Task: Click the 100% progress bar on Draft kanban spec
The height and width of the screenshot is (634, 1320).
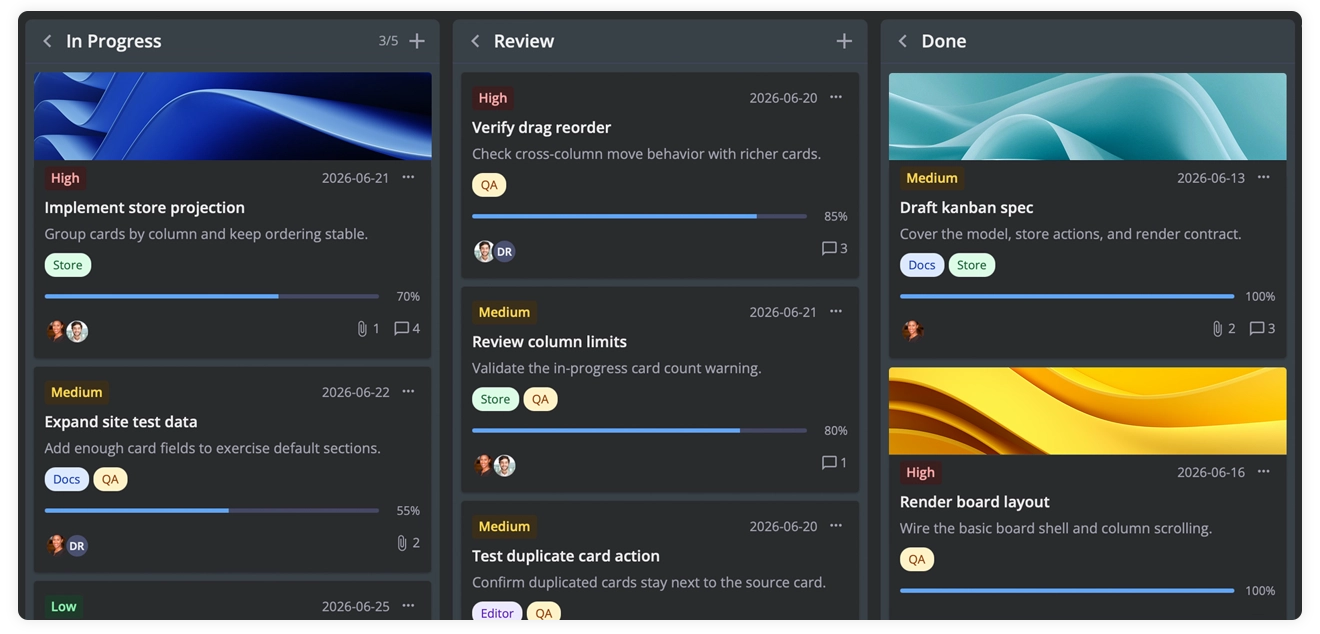Action: point(1067,296)
